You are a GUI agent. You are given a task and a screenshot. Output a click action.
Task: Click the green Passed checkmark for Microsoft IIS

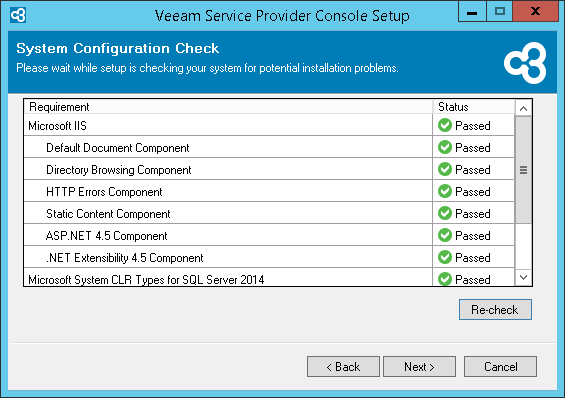[445, 125]
